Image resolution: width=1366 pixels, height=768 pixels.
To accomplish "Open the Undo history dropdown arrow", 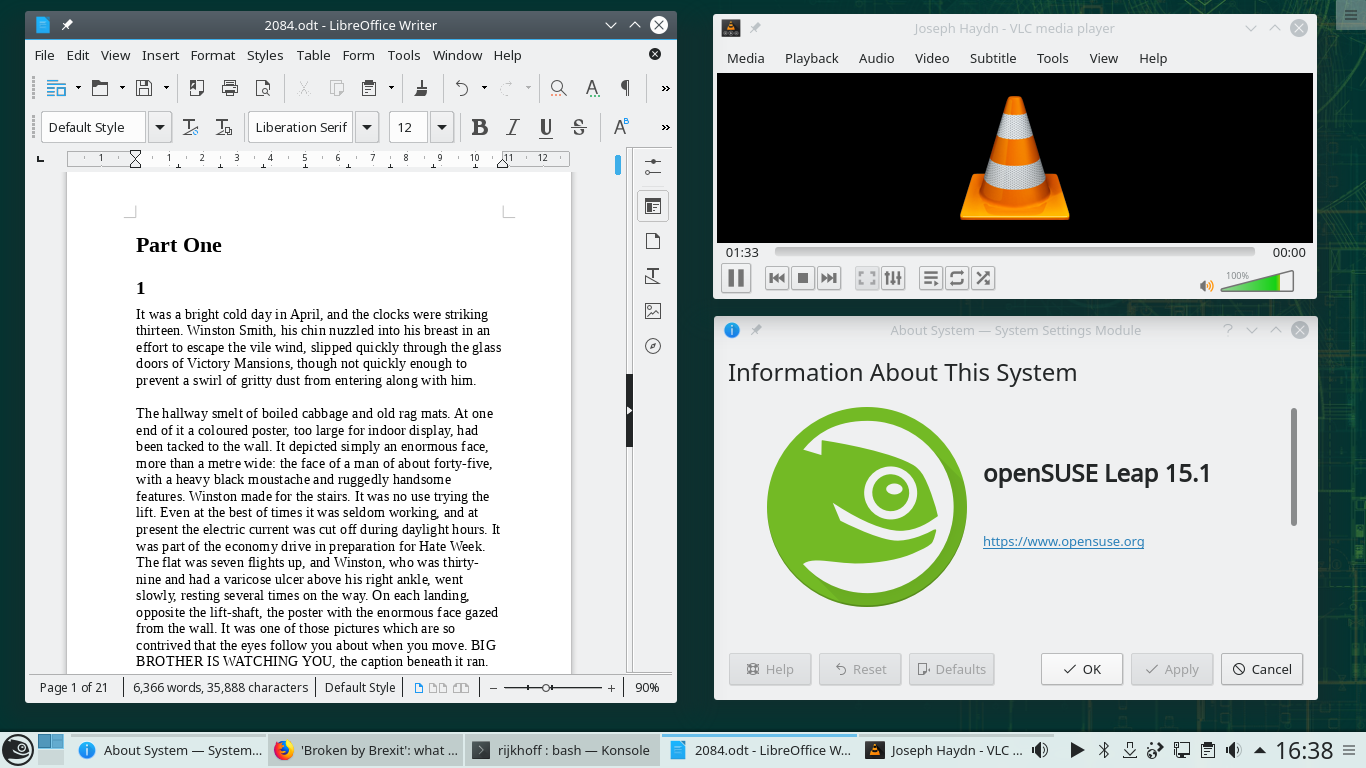I will click(484, 88).
